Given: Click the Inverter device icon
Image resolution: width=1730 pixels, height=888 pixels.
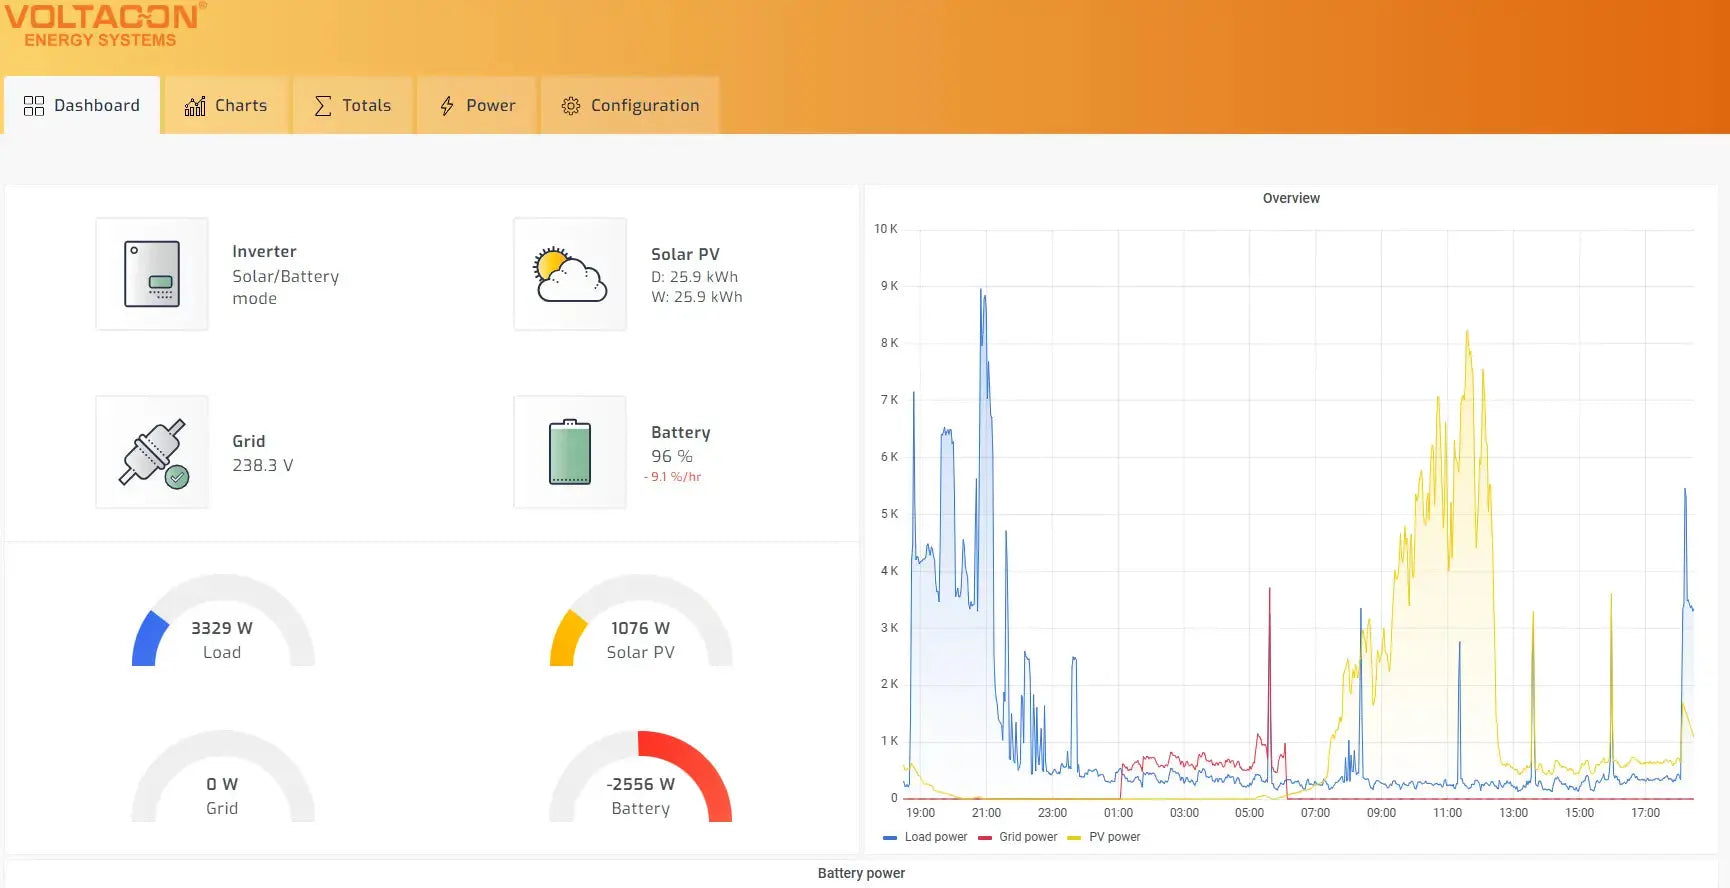Looking at the screenshot, I should pyautogui.click(x=152, y=274).
